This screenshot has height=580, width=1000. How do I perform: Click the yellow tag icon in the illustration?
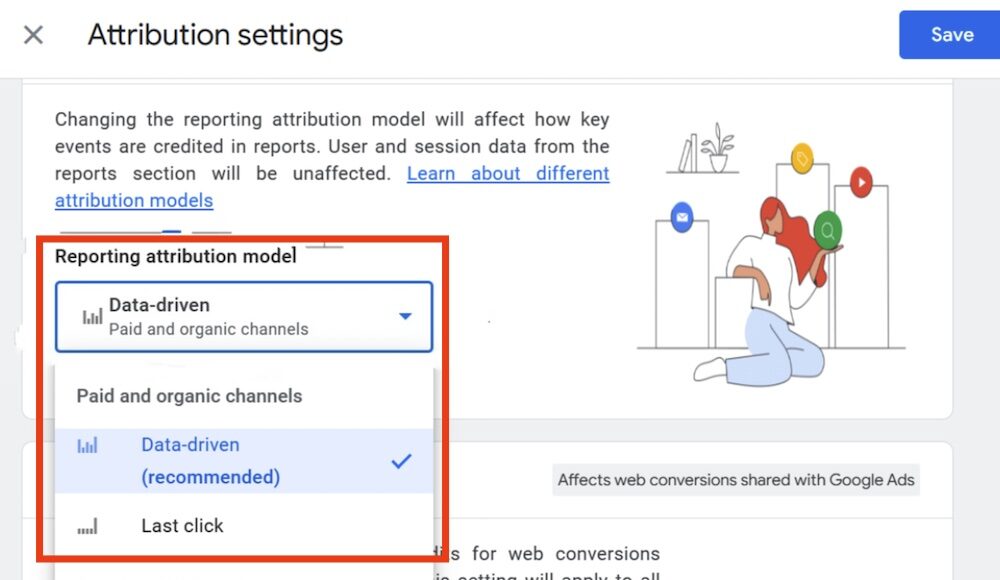(801, 159)
